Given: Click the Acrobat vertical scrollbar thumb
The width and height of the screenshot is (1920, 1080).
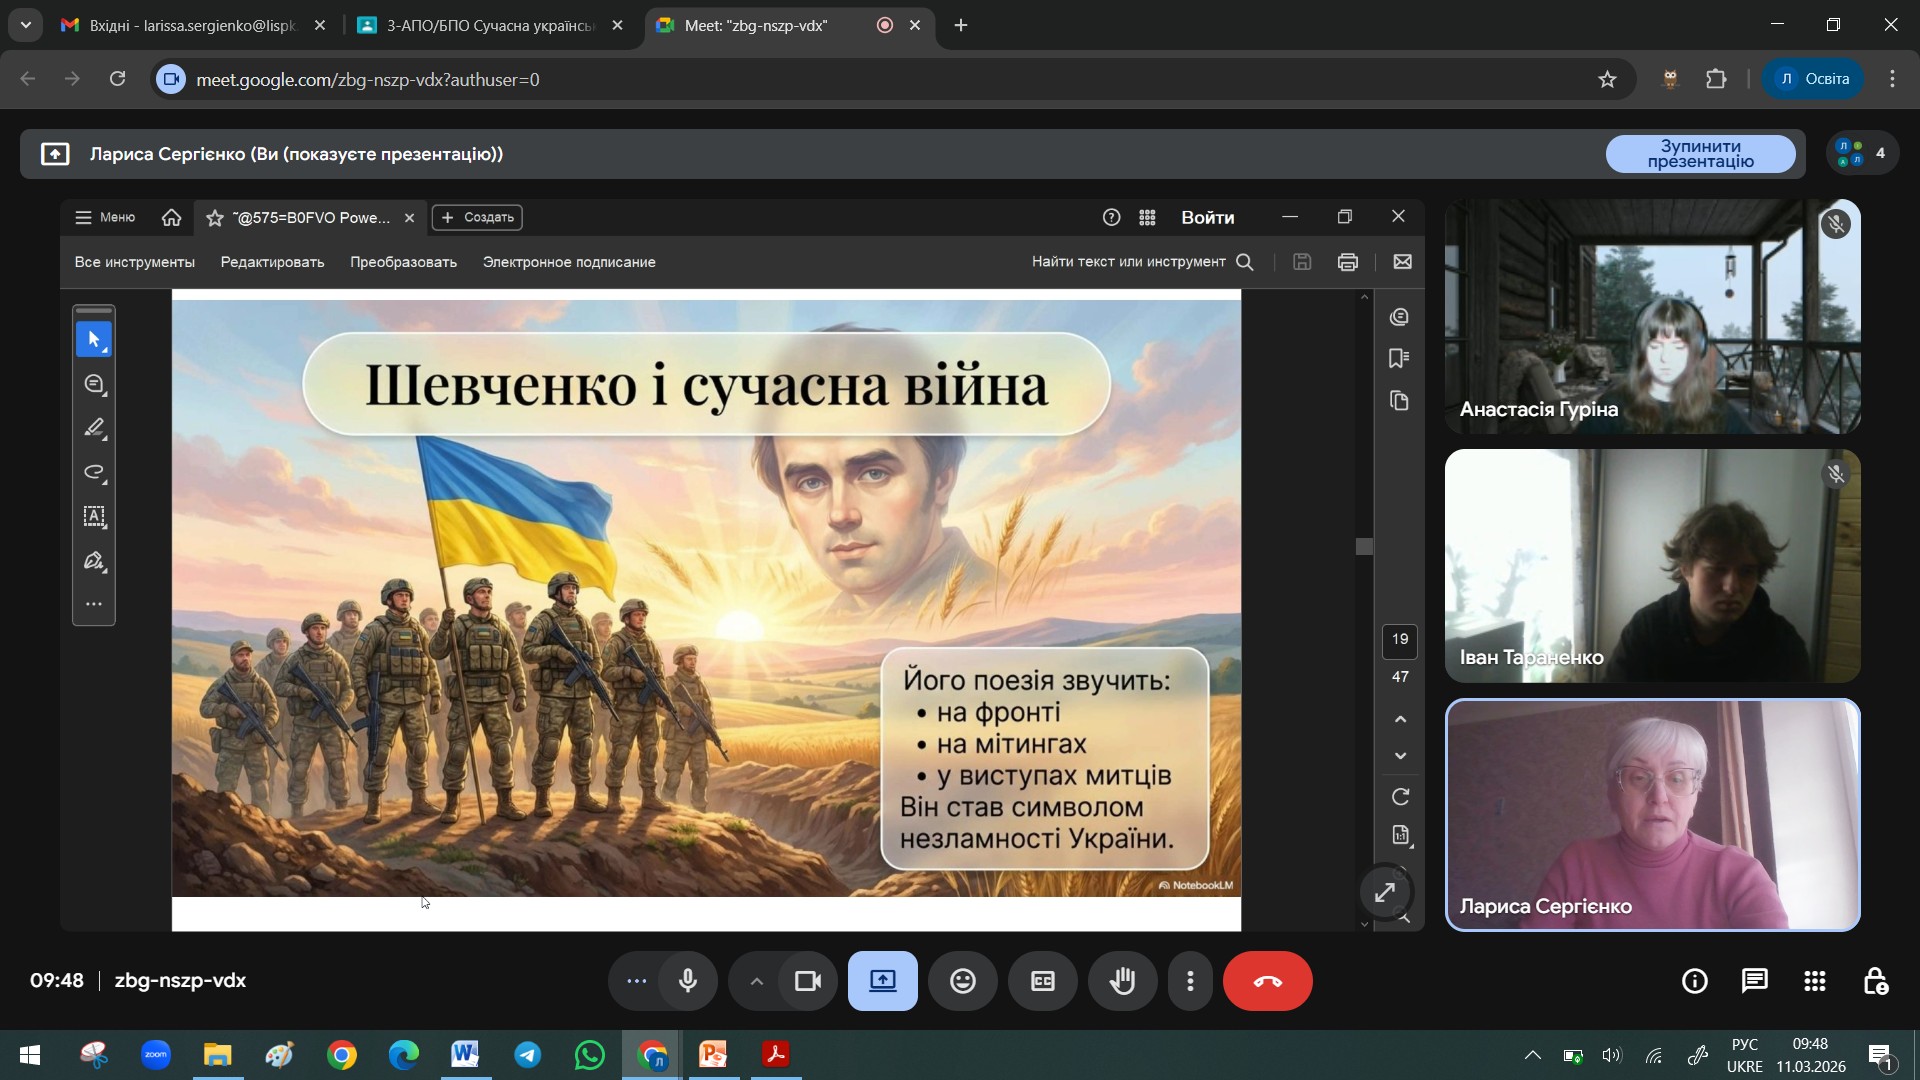Looking at the screenshot, I should 1364,546.
